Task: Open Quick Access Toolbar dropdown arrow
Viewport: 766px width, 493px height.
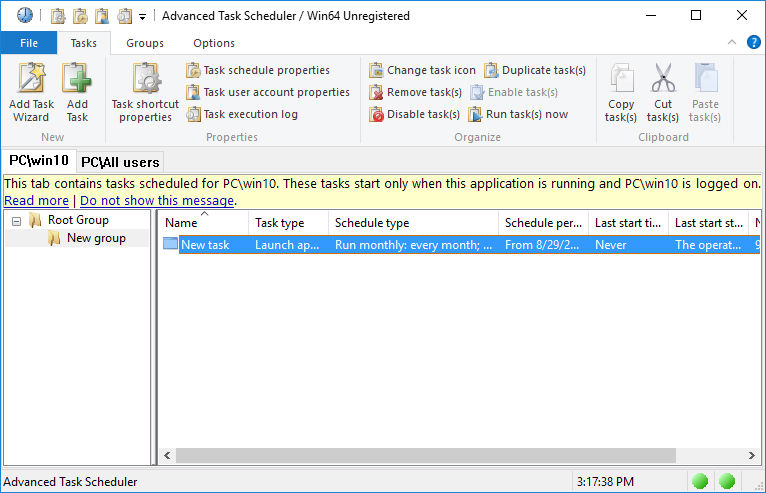Action: click(142, 16)
